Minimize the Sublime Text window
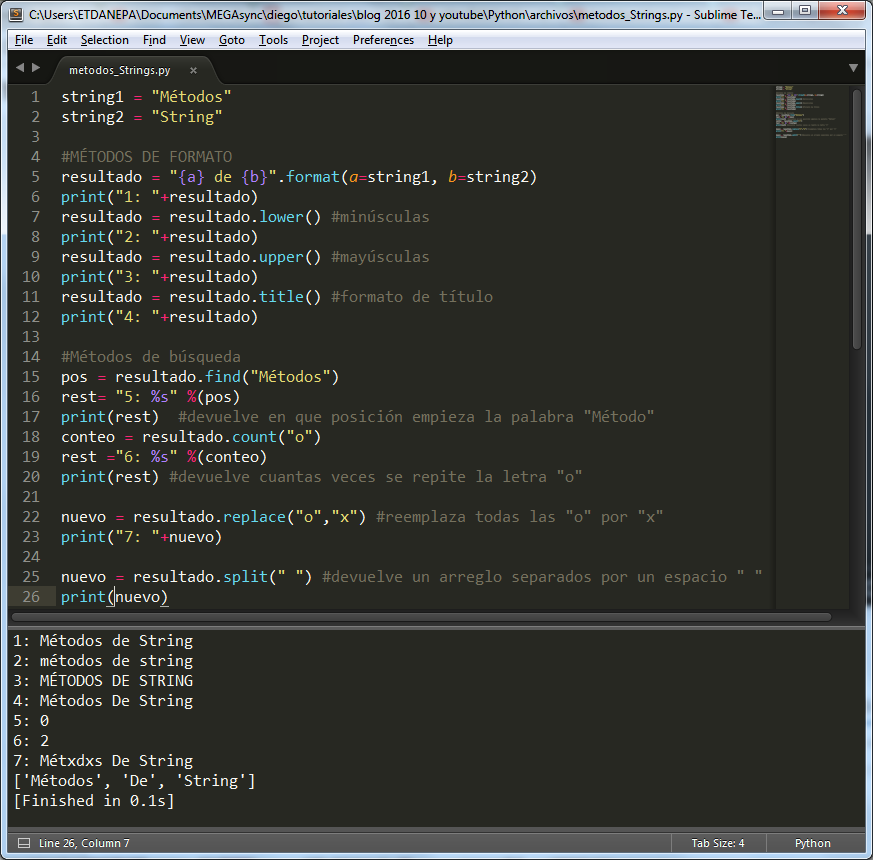 [778, 11]
